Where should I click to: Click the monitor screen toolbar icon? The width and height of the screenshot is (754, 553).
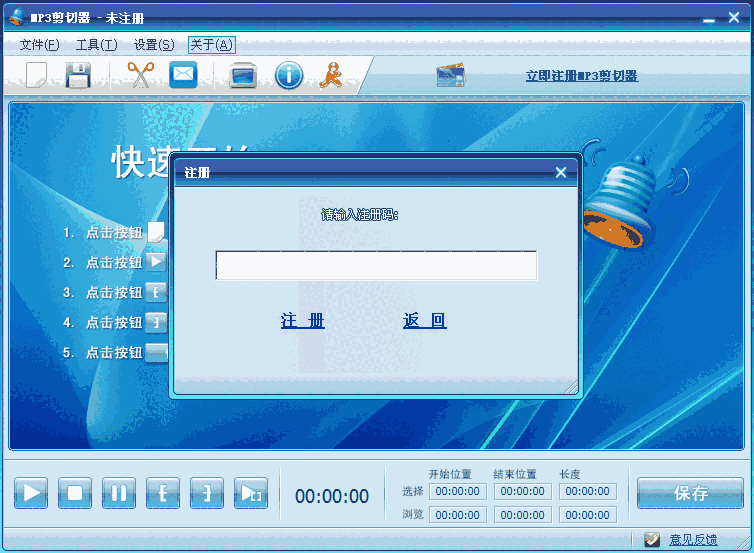click(242, 76)
